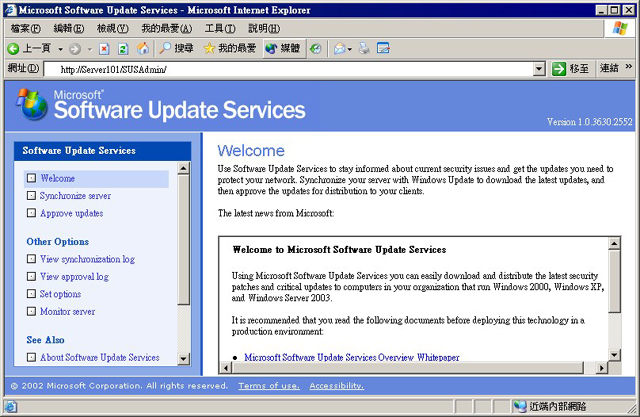Click the box icon beside Approve updates

coord(31,213)
